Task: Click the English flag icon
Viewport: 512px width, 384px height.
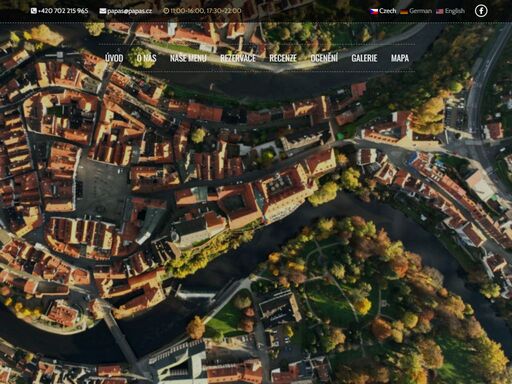Action: [440, 11]
